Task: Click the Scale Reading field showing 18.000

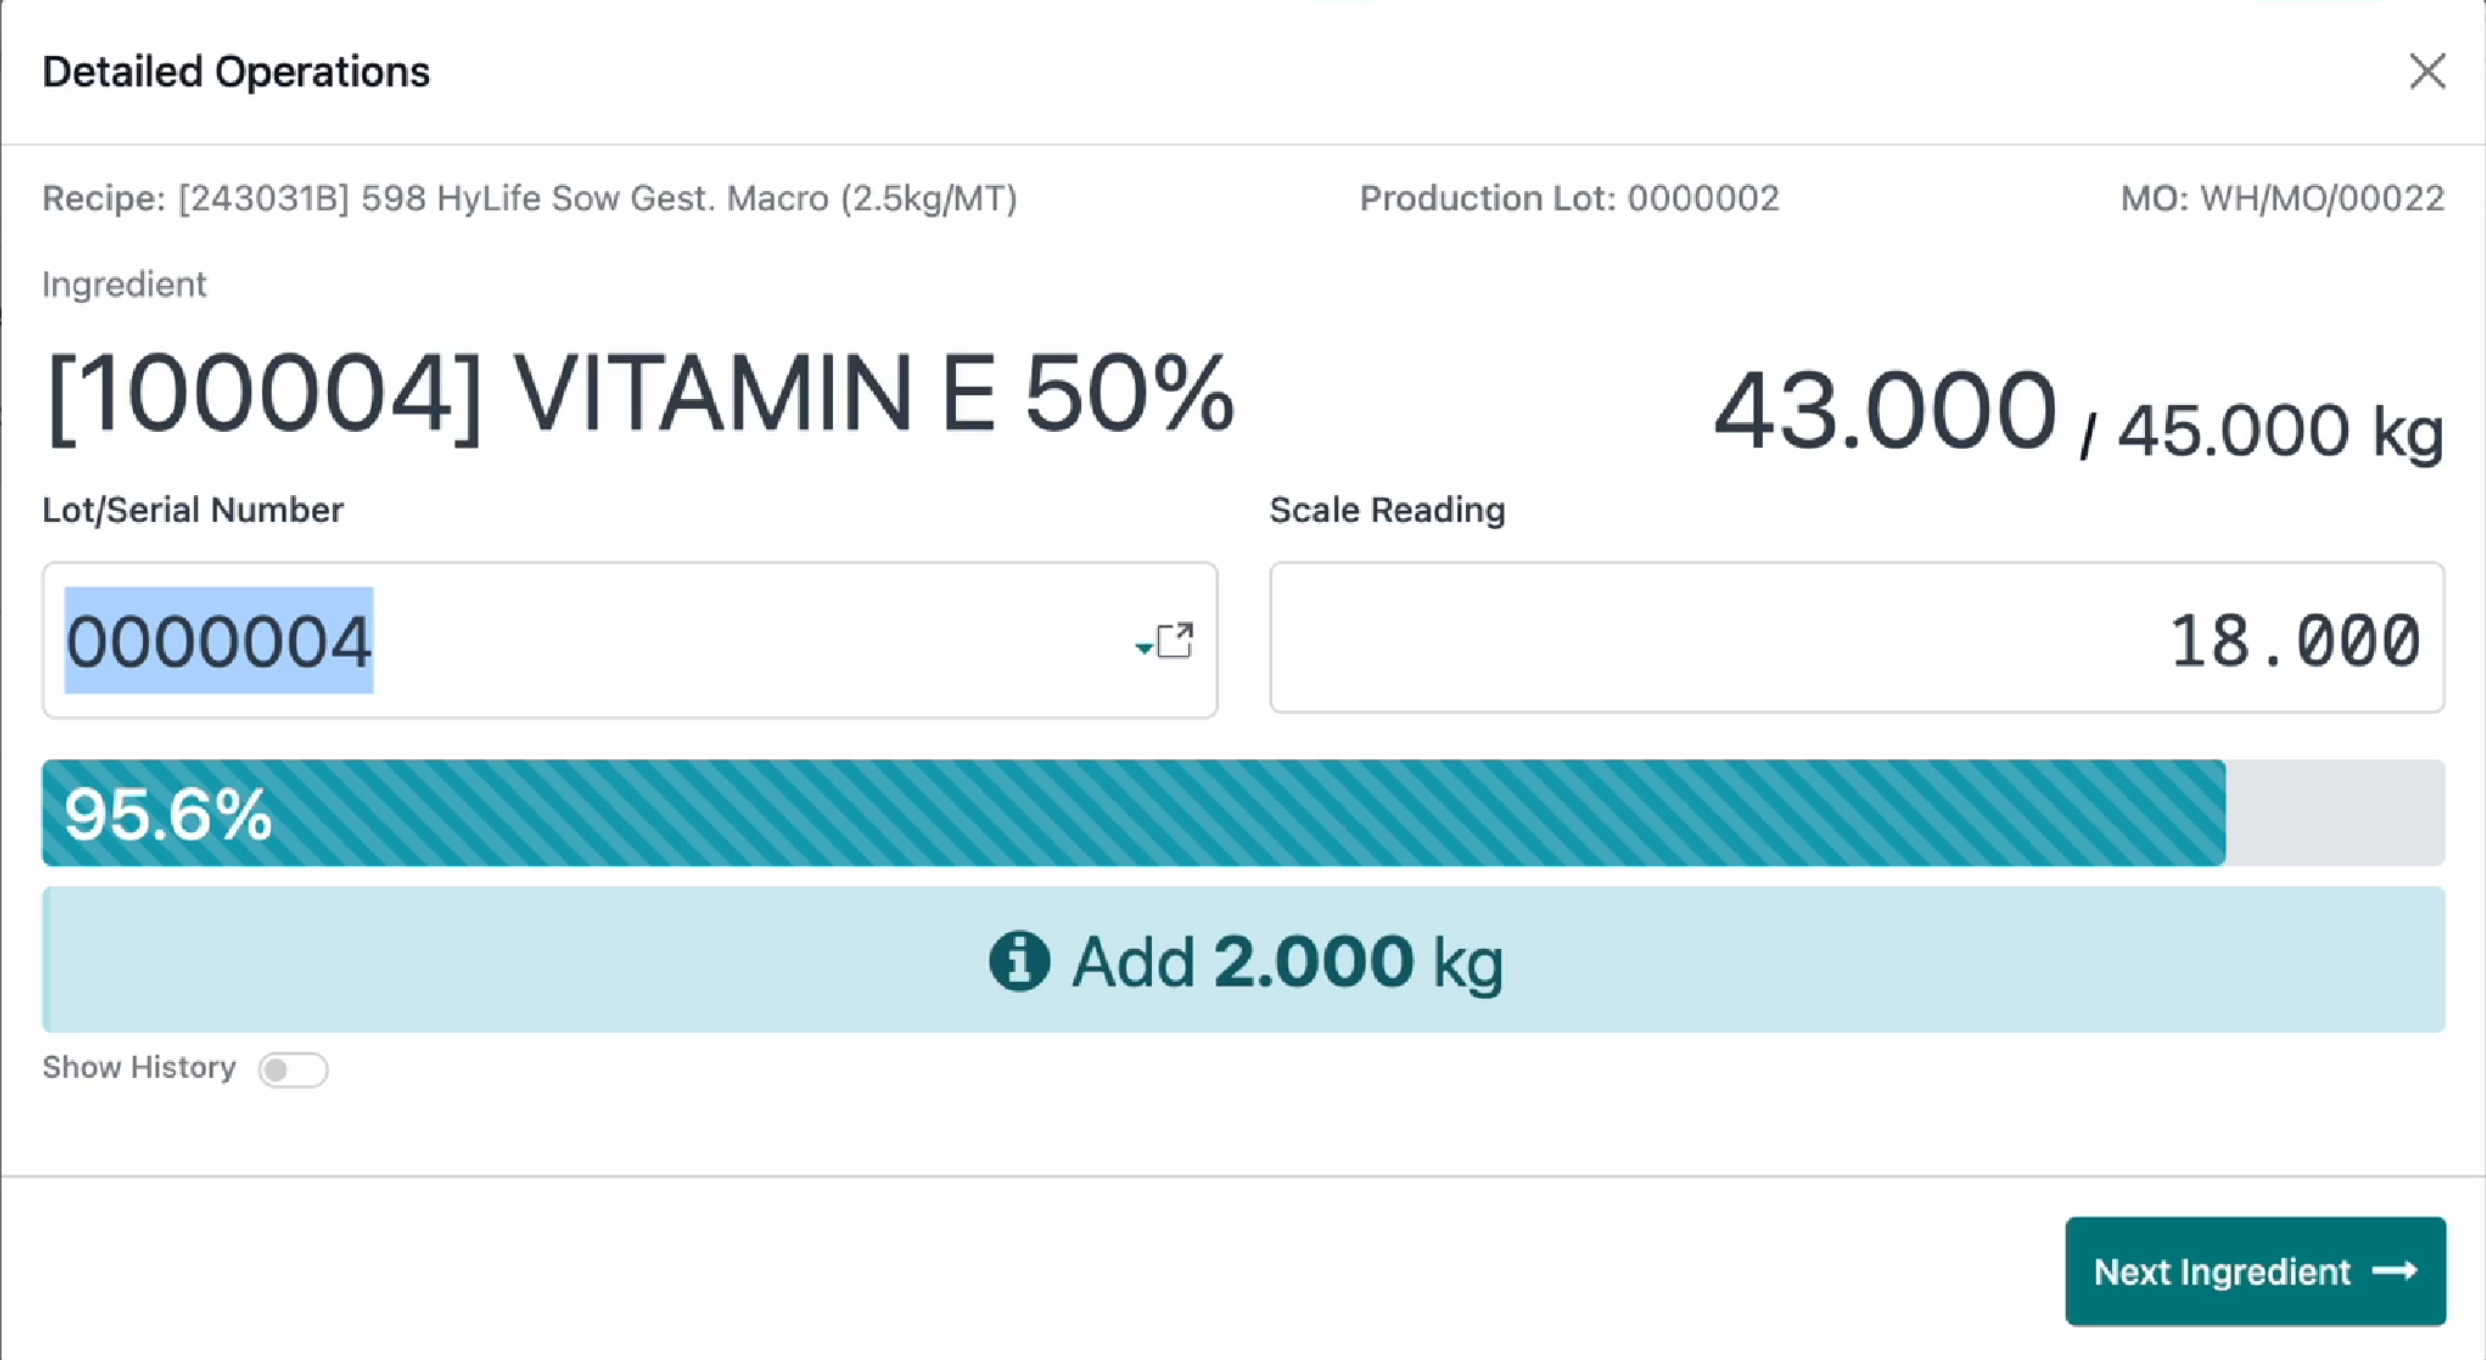Action: (1856, 638)
